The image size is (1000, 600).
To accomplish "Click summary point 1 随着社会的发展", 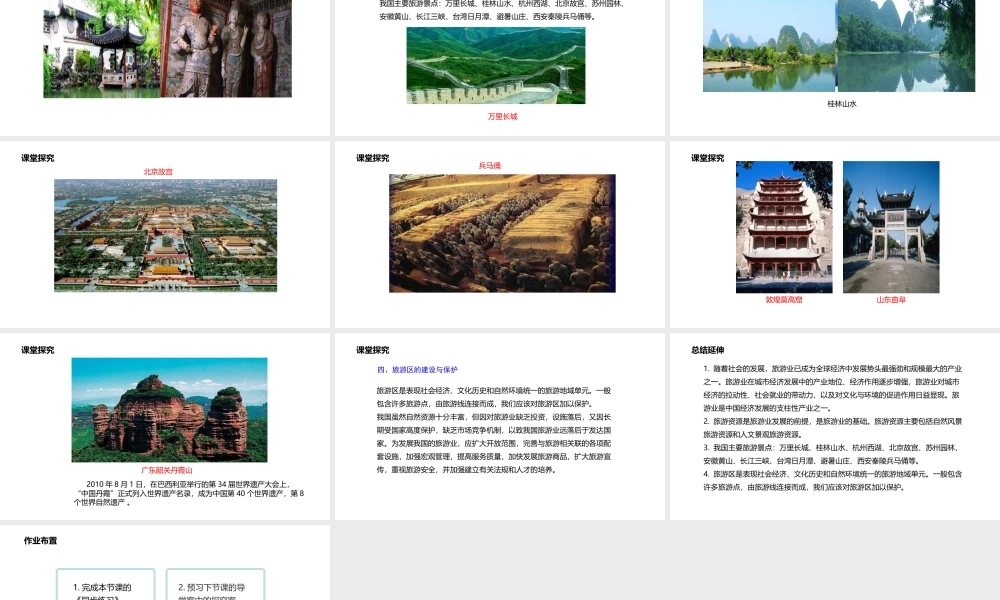I will coord(832,388).
